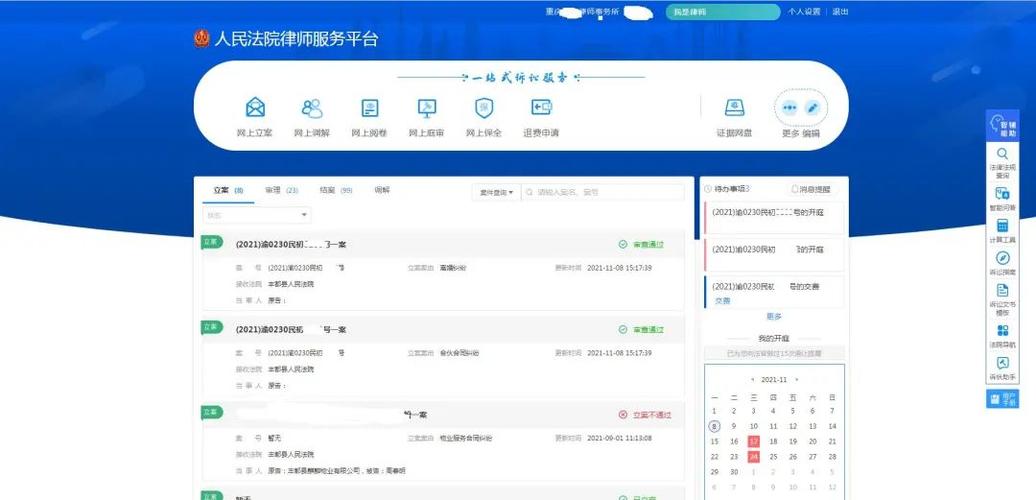Open second to-do 开庭 reminder item
The width and height of the screenshot is (1036, 500).
coord(774,254)
